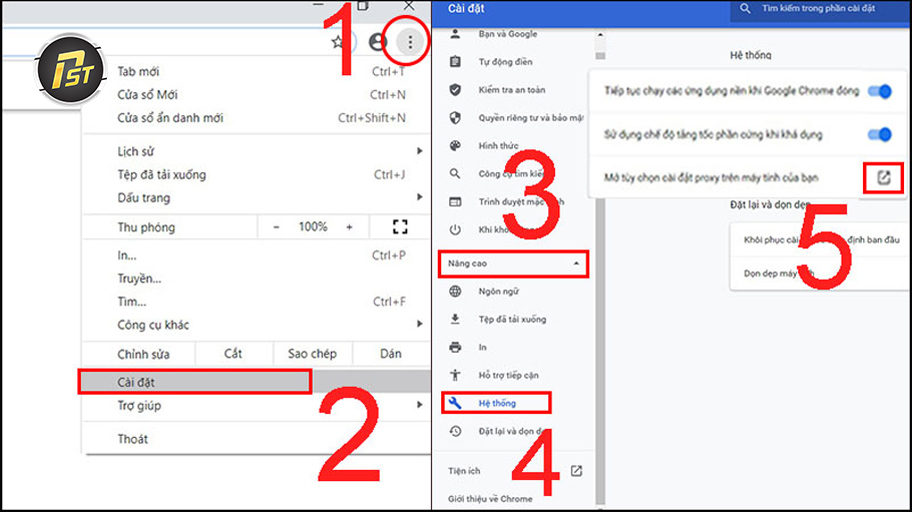This screenshot has height=513, width=912.
Task: Click the on-startup power icon
Action: tap(455, 230)
